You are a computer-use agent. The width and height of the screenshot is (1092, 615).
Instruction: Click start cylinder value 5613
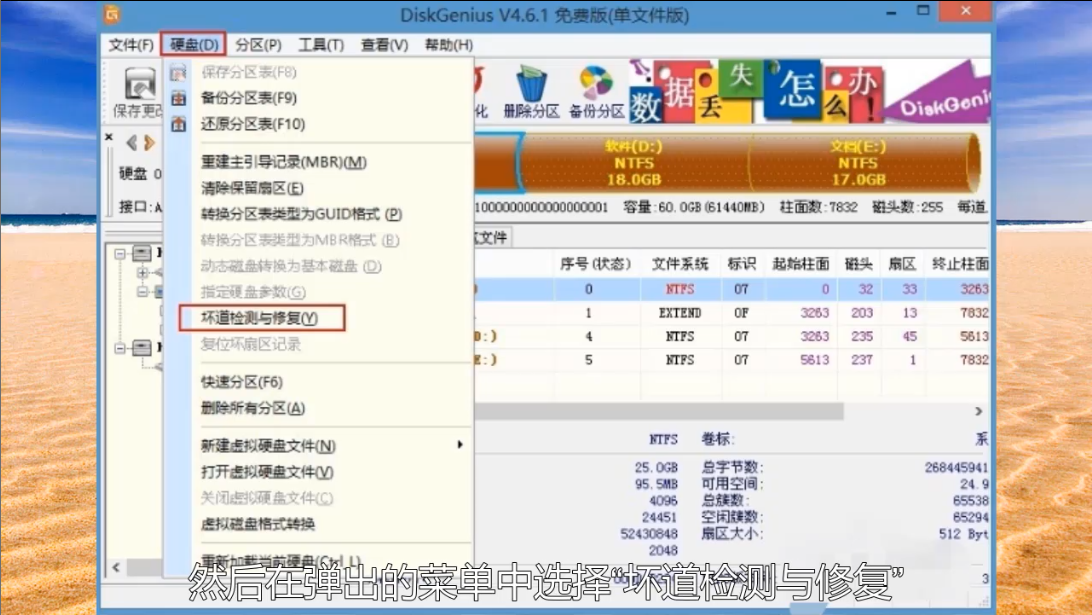814,360
